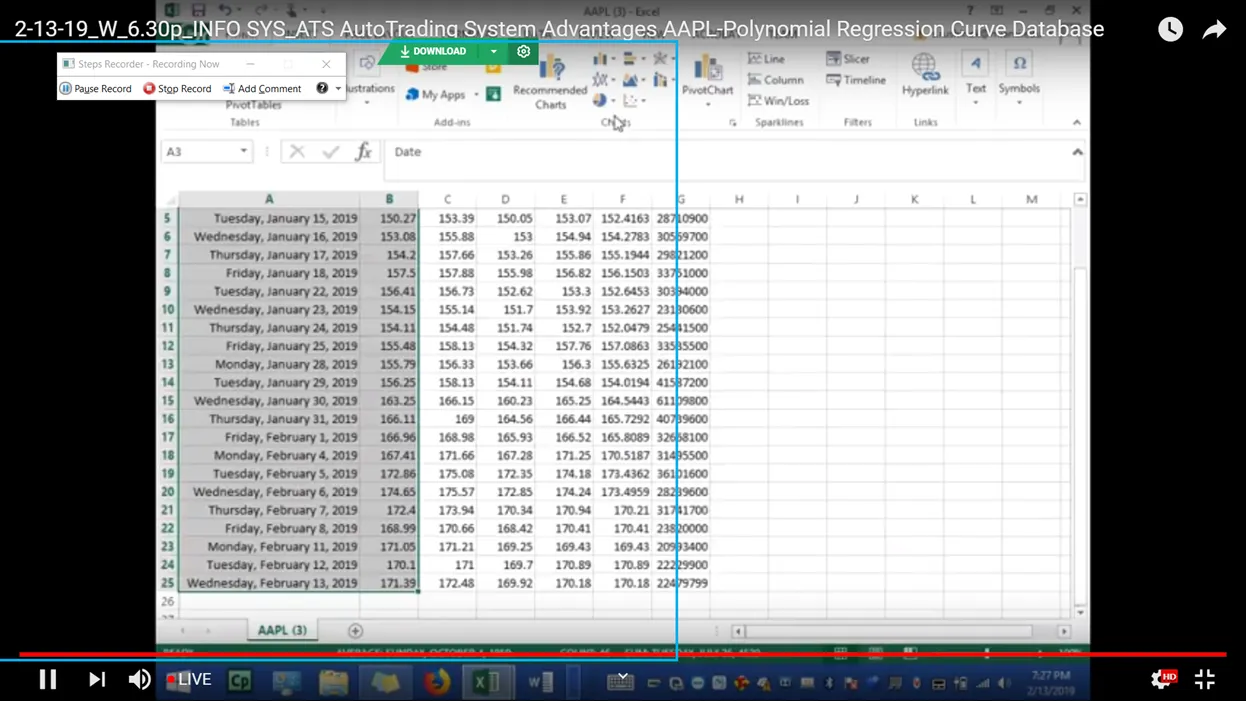Select column H header
Image resolution: width=1246 pixels, height=701 pixels.
tap(739, 199)
